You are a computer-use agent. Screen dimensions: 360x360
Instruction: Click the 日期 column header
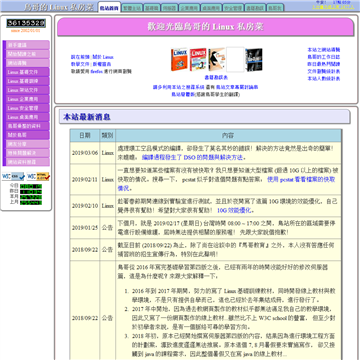click(x=85, y=135)
